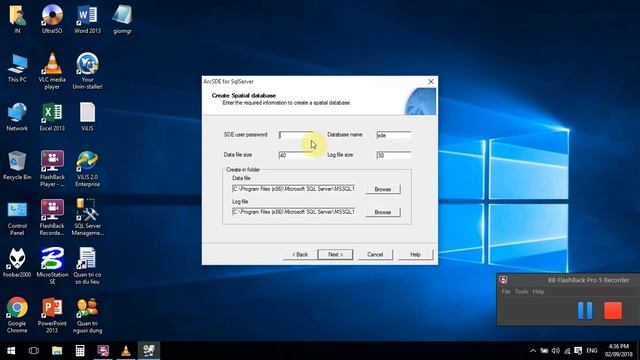Open the Help menu in FlashBack Recorder

point(538,291)
